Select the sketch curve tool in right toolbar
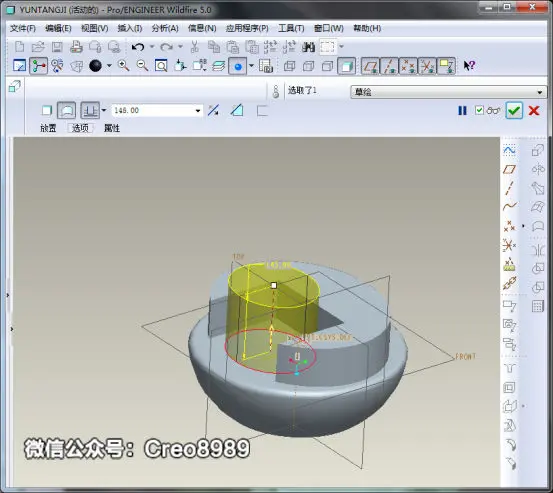This screenshot has height=493, width=553. [509, 151]
